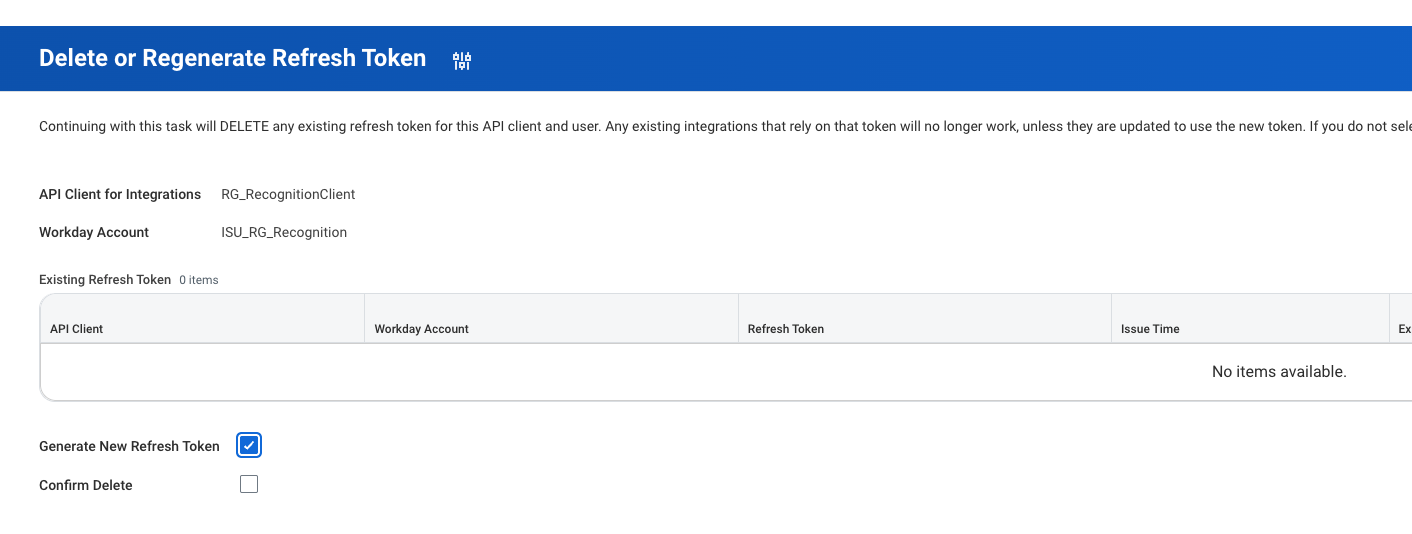Open the related actions icon beside the title

pyautogui.click(x=461, y=61)
